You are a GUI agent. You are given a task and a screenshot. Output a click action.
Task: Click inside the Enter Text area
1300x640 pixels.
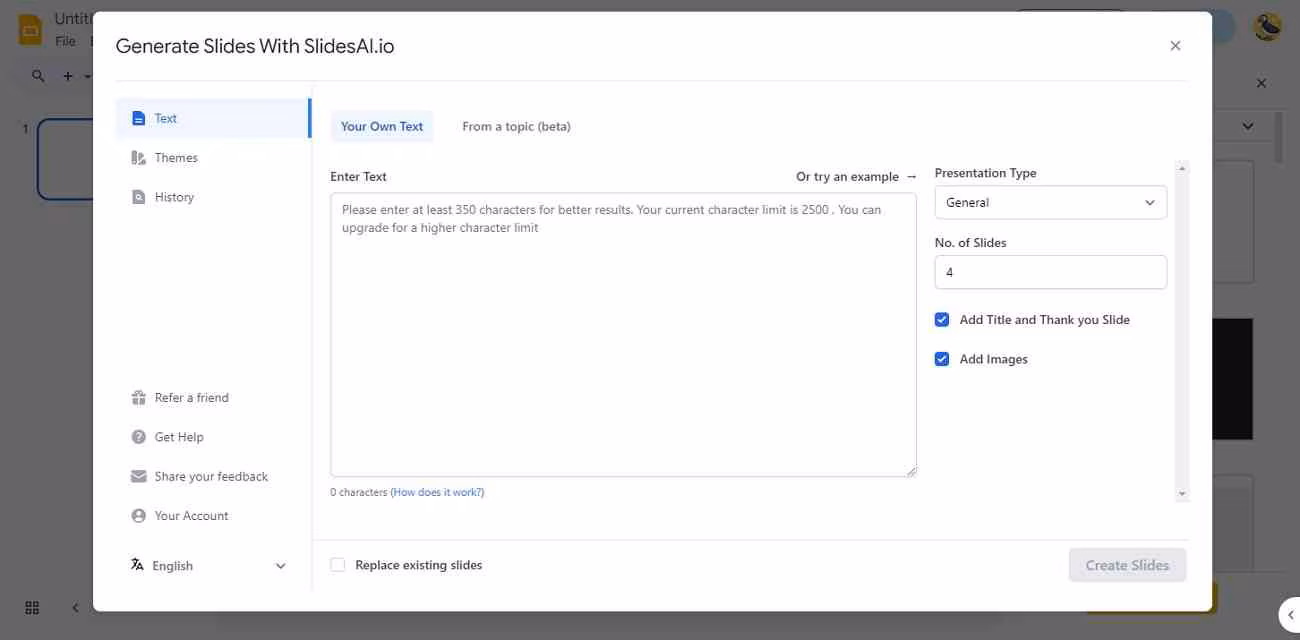(x=623, y=340)
